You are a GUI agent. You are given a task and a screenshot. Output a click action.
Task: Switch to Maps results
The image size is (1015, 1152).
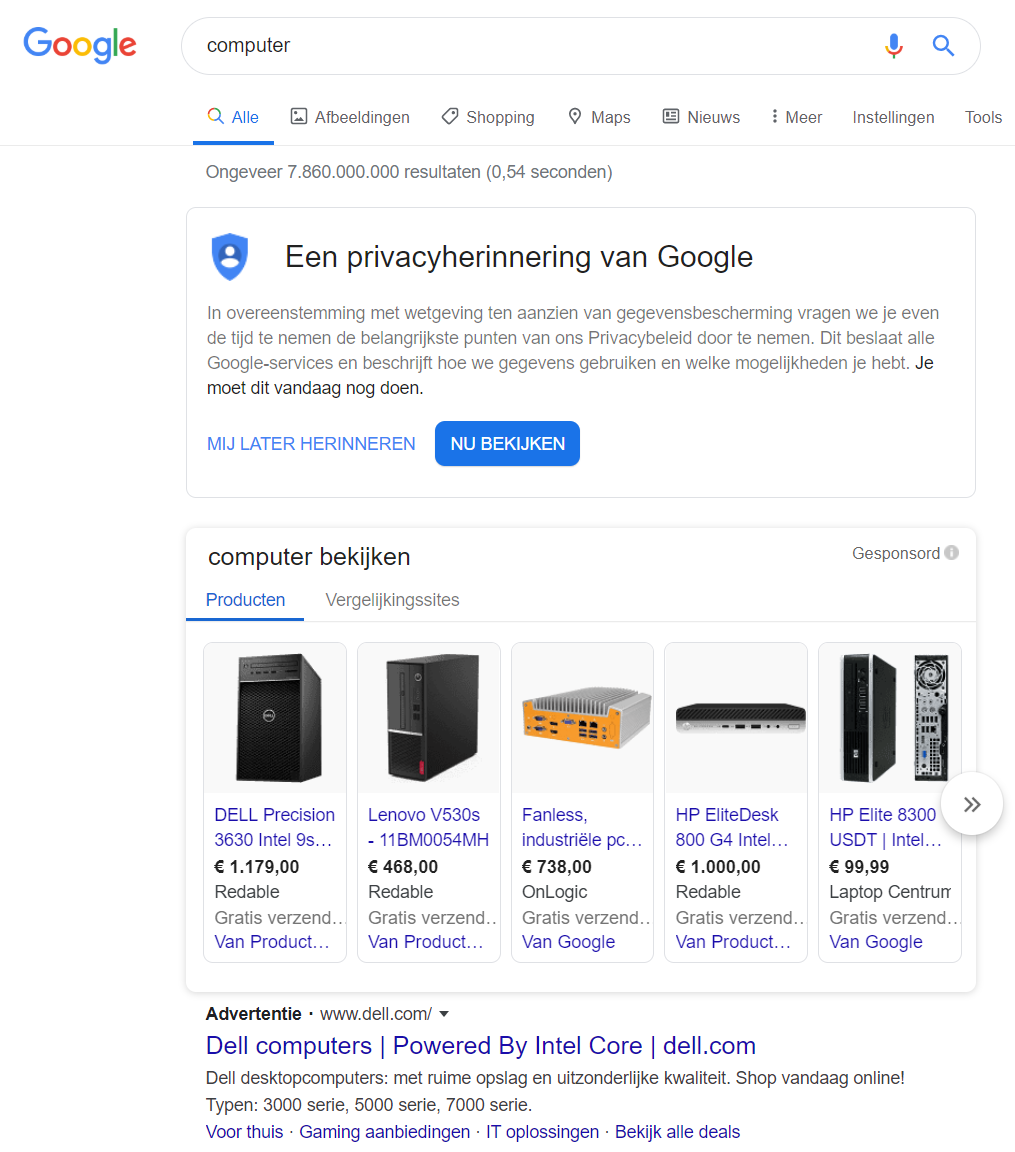click(x=599, y=117)
